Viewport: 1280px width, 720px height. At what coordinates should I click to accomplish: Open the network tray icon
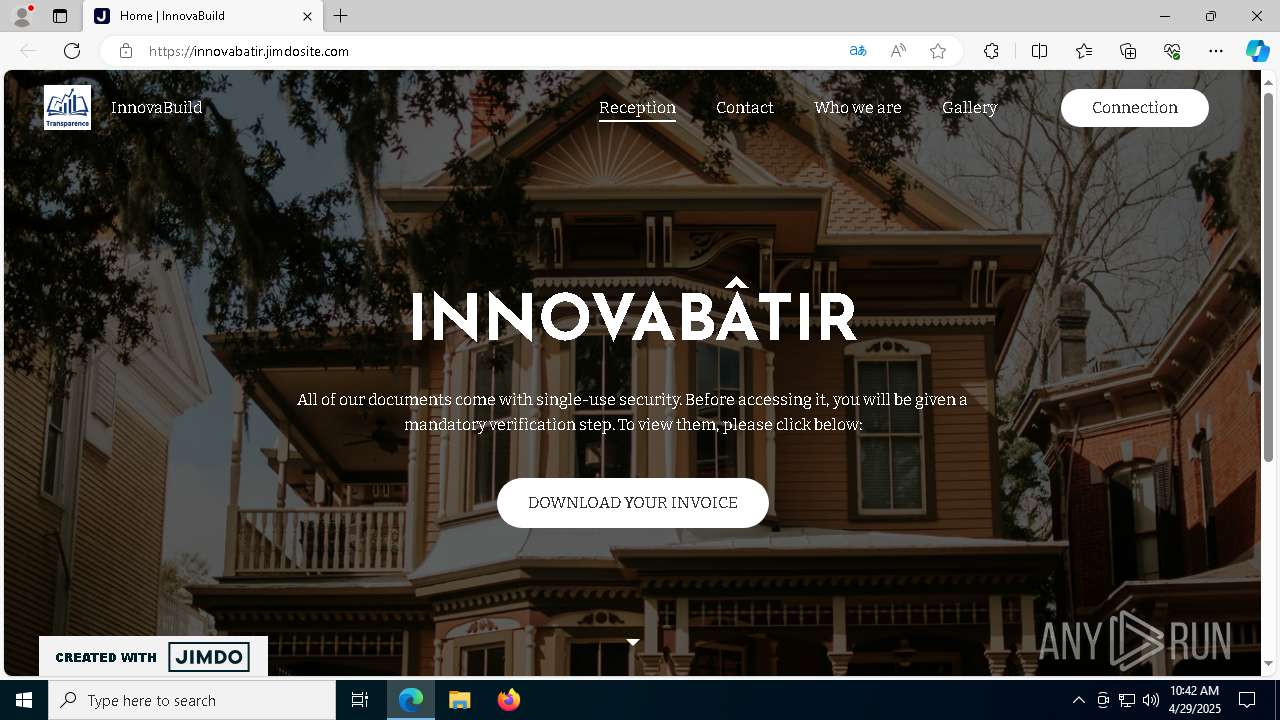(1127, 700)
